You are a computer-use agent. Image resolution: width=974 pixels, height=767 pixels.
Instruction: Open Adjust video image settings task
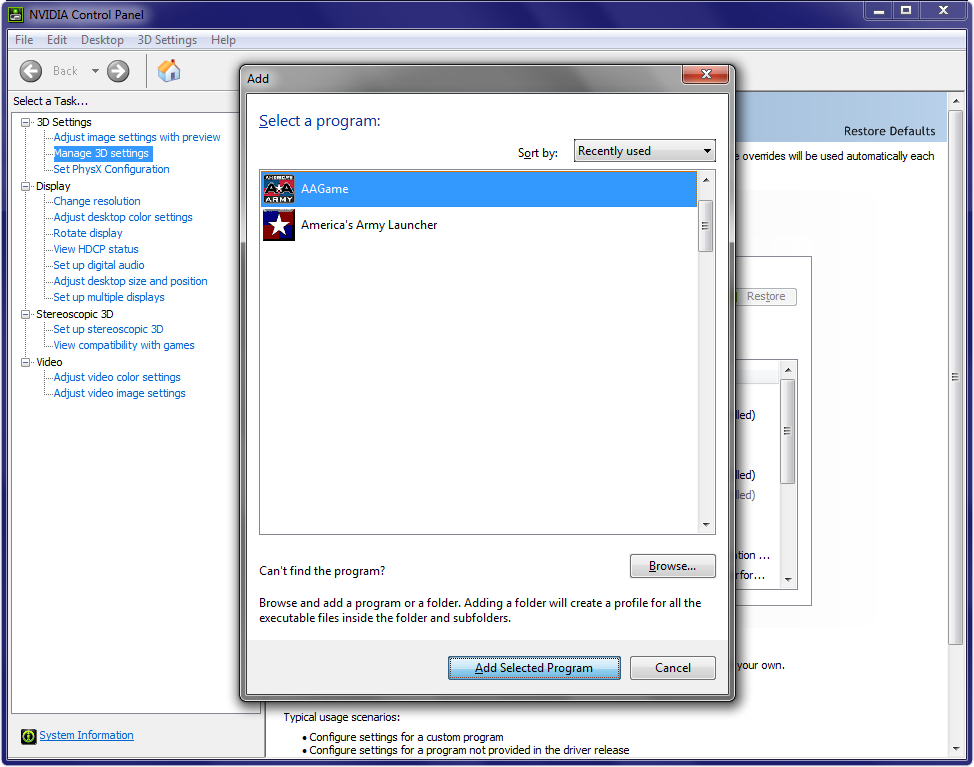[x=119, y=394]
